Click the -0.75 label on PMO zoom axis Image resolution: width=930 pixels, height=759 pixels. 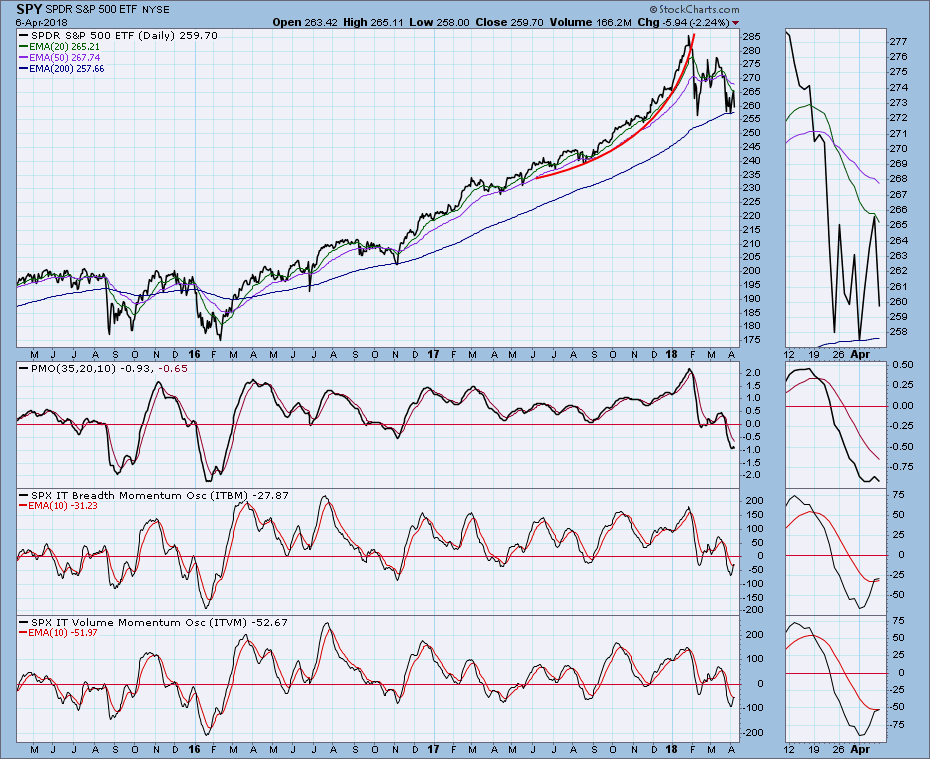(902, 467)
